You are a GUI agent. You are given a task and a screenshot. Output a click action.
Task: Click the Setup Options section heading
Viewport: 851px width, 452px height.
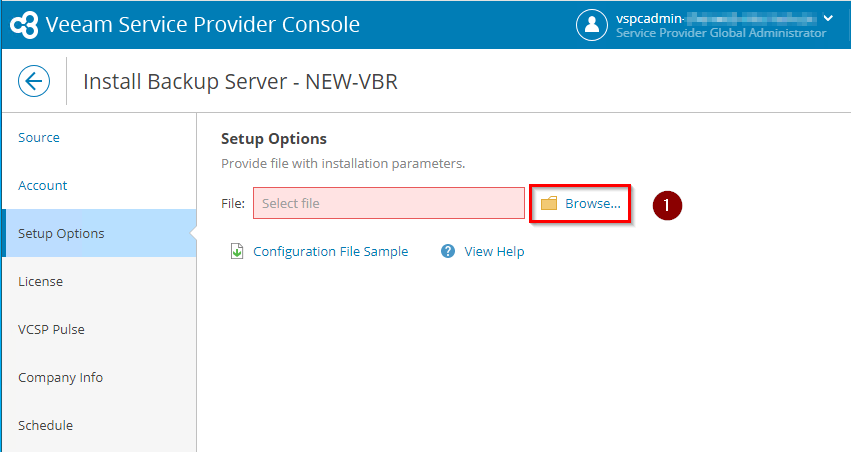[x=274, y=139]
